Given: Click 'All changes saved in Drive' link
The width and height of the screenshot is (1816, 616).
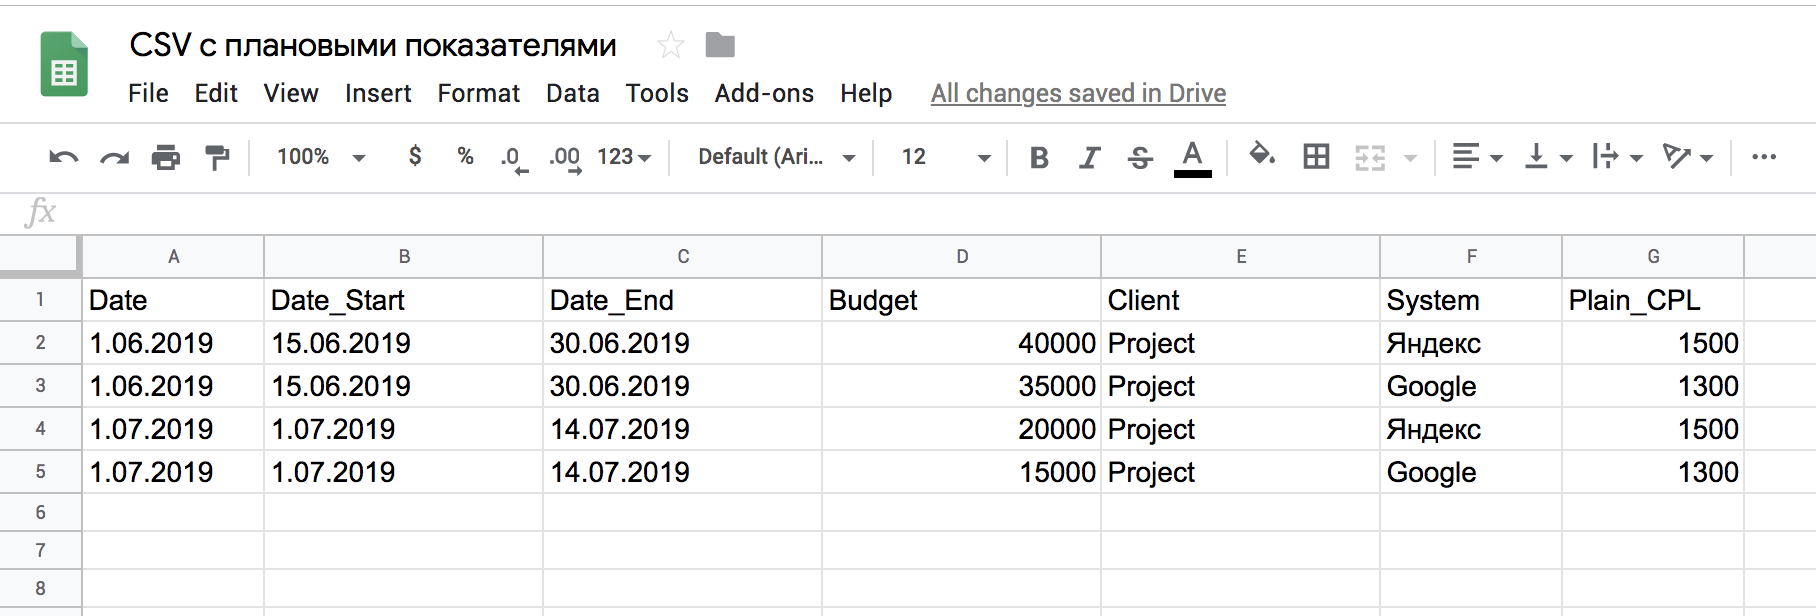Looking at the screenshot, I should [1078, 93].
